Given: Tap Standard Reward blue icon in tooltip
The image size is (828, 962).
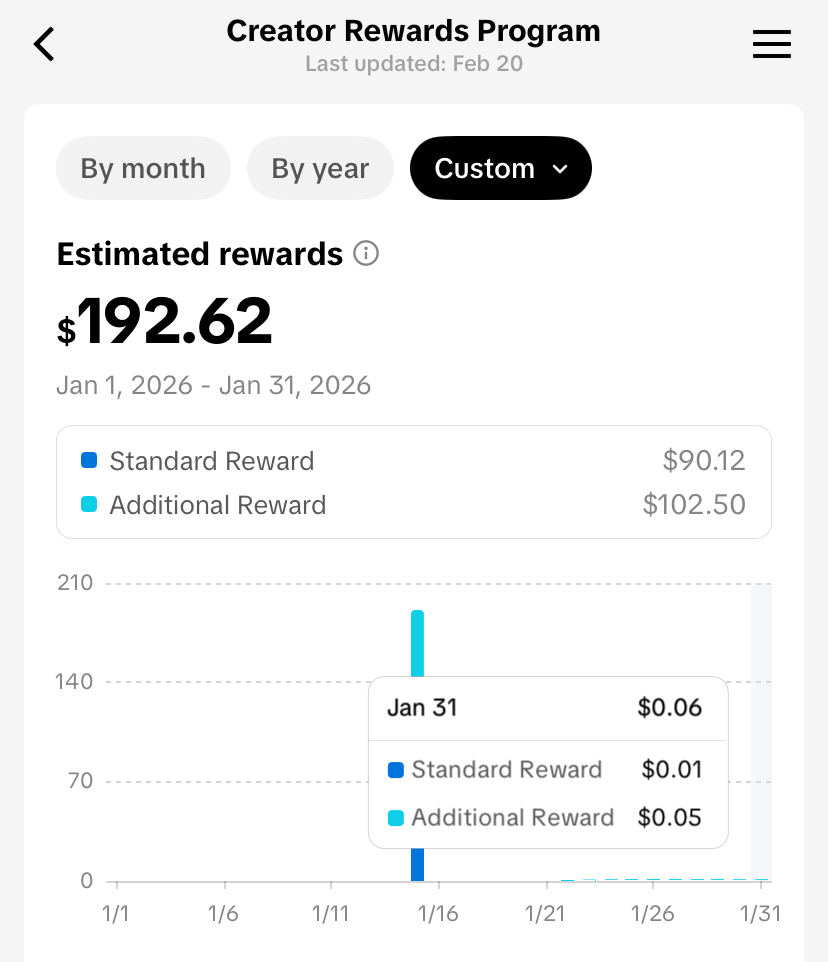Looking at the screenshot, I should 396,770.
